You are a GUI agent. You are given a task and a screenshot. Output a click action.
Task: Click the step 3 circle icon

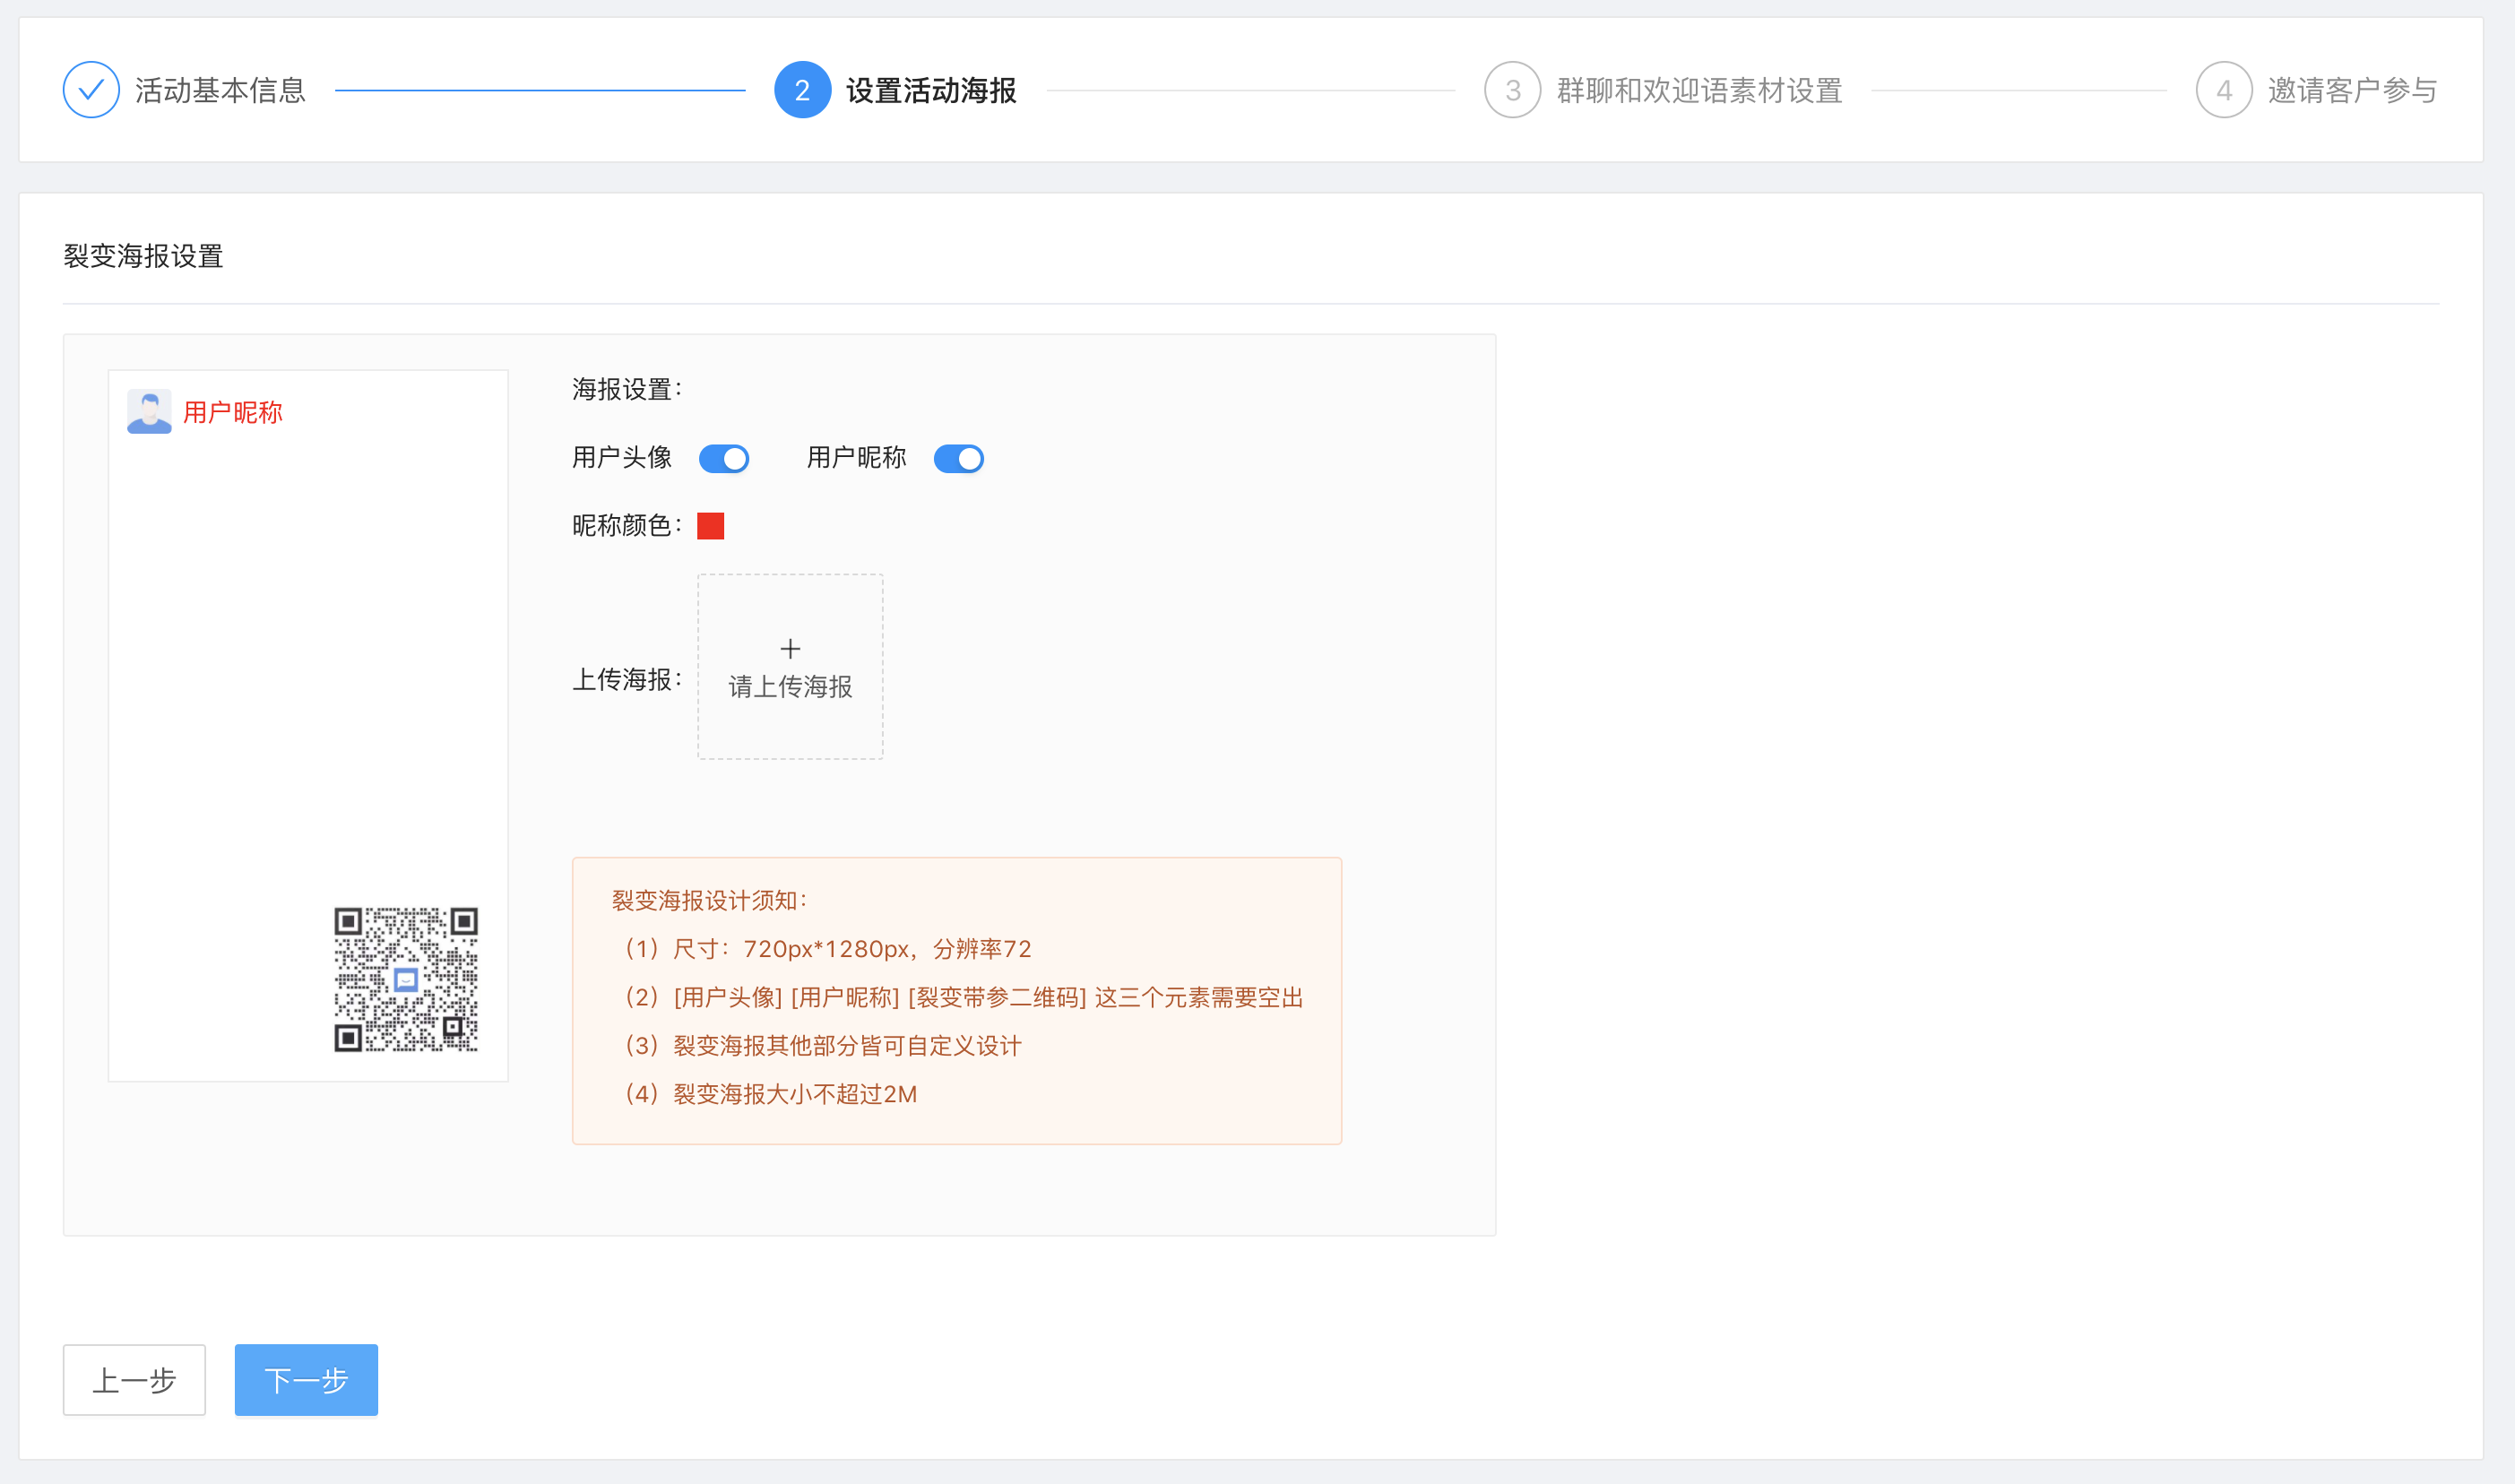(x=1512, y=90)
